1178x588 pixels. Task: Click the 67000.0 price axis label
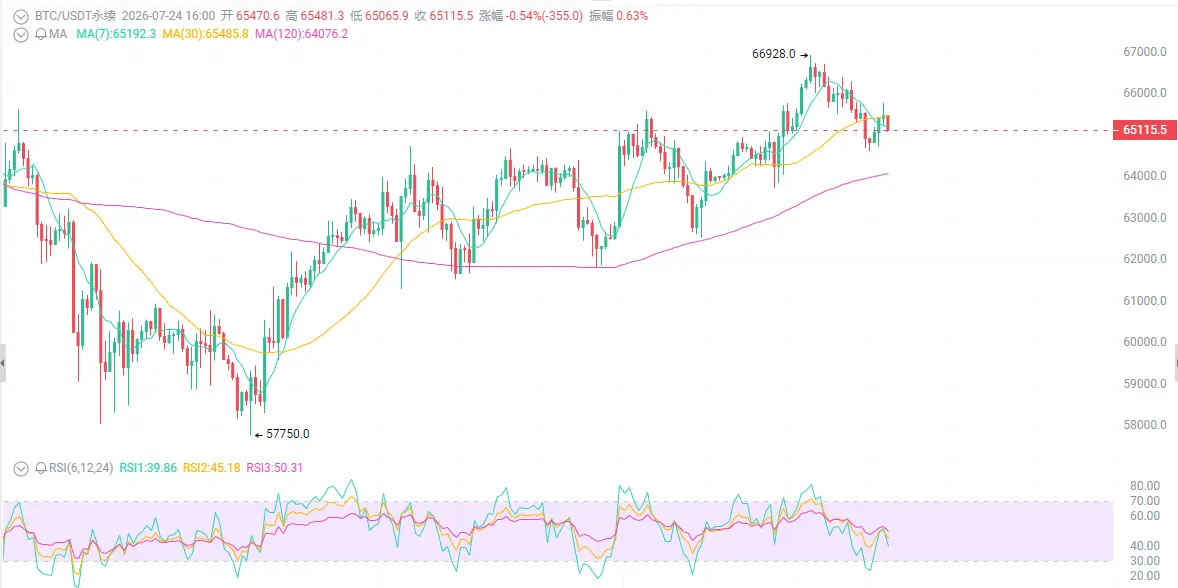tap(1145, 51)
